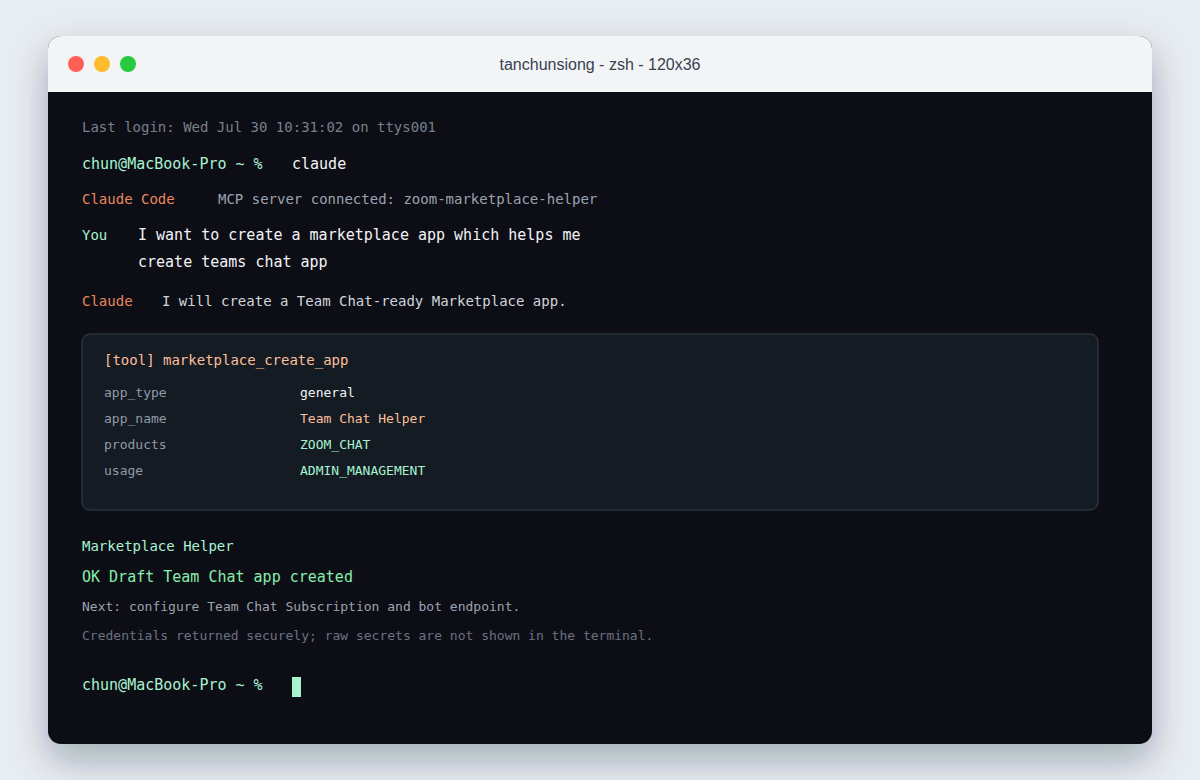Click the orange 'Claude' speaker label

107,301
